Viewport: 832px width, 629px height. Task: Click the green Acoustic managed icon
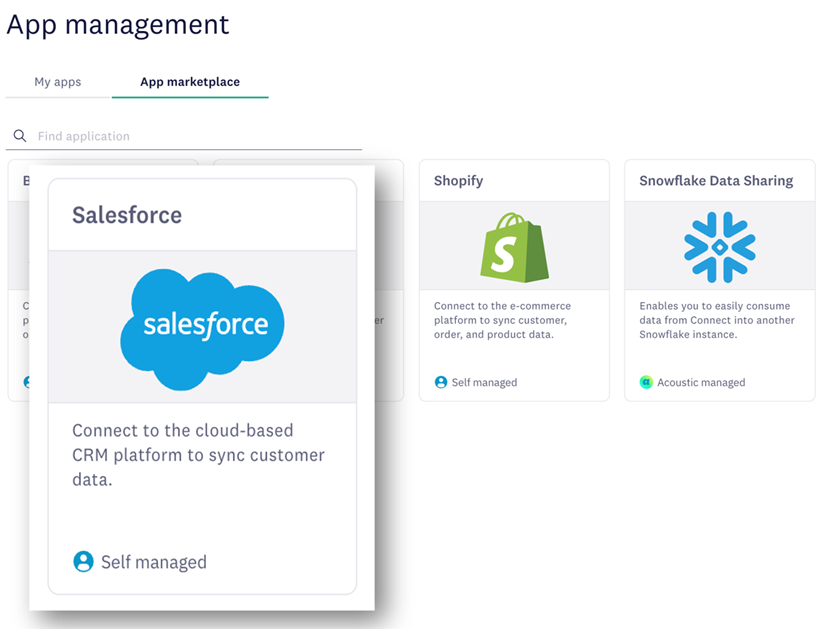tap(646, 382)
